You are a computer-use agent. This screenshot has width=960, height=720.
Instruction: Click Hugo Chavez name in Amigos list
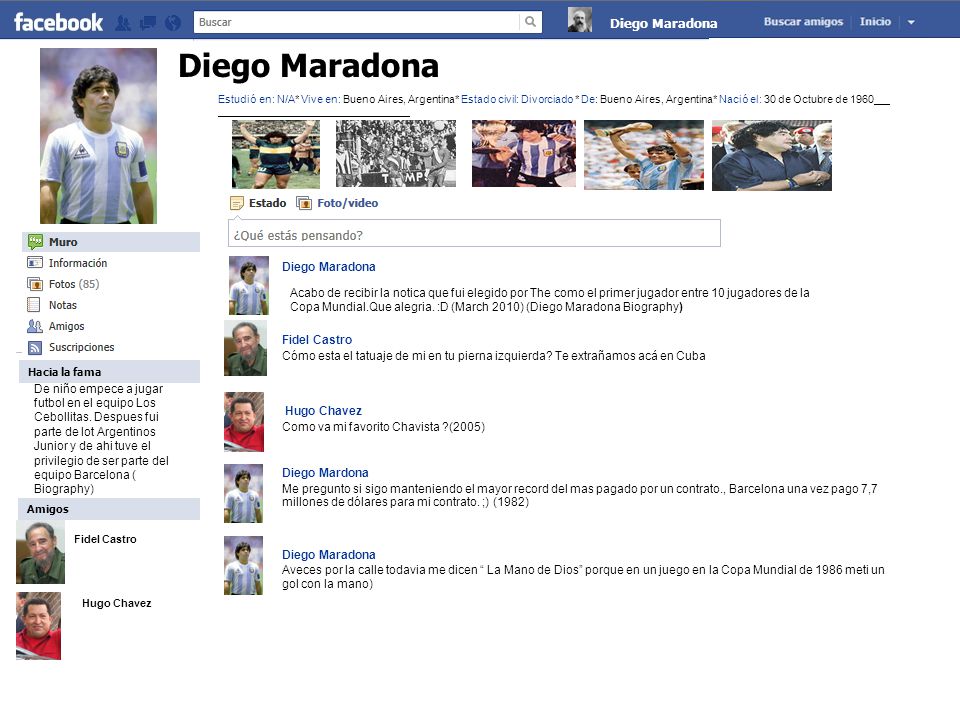coord(116,603)
